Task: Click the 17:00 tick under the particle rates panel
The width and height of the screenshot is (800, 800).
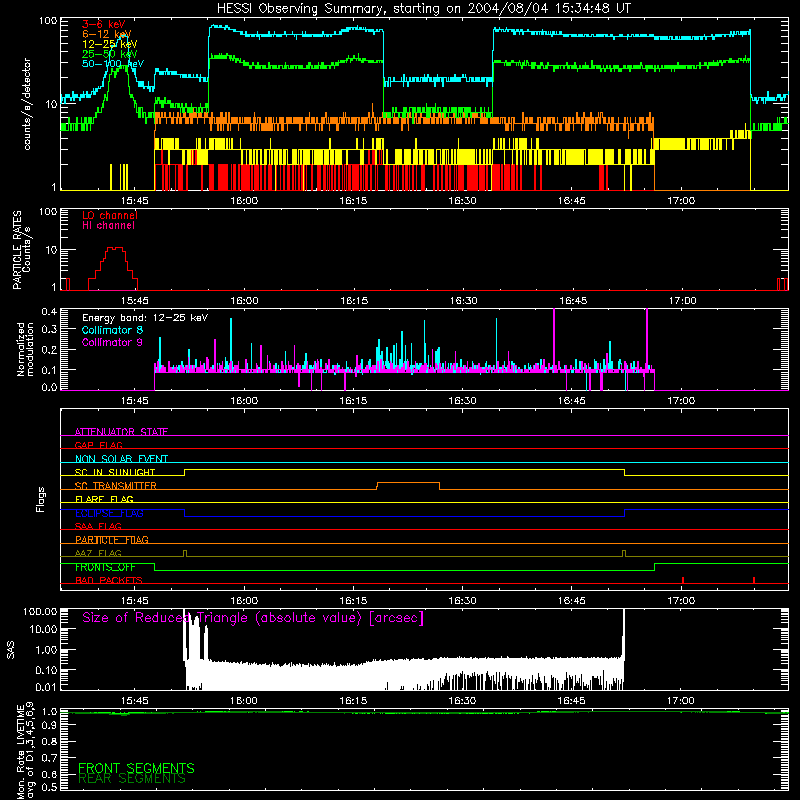Action: [x=682, y=301]
